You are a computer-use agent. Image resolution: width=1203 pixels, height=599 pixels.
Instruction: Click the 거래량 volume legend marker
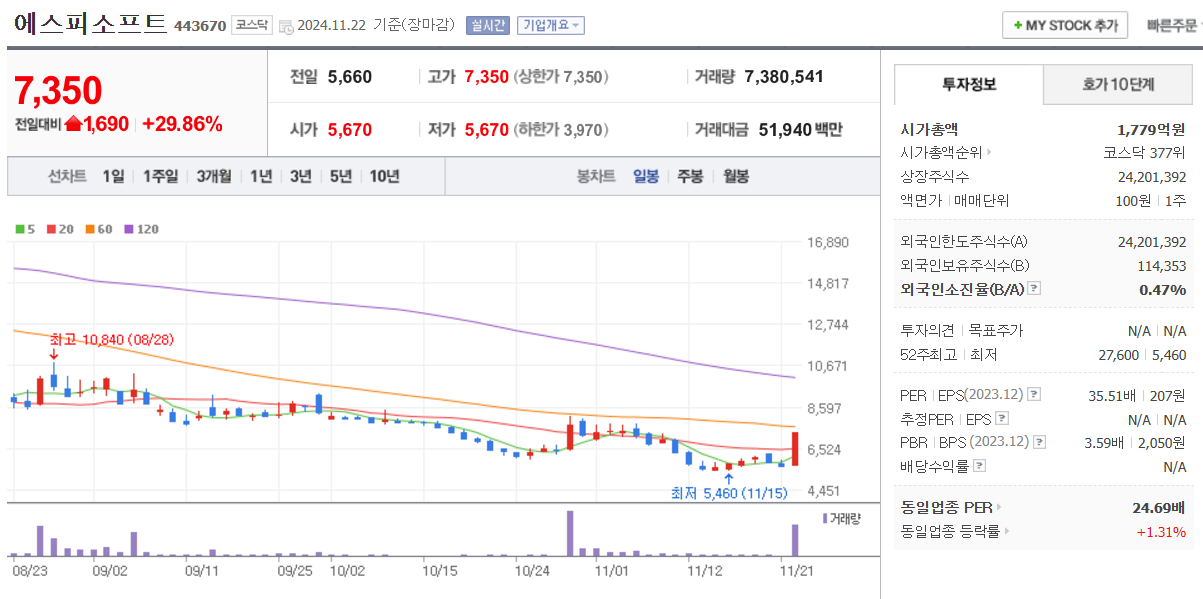click(x=825, y=518)
